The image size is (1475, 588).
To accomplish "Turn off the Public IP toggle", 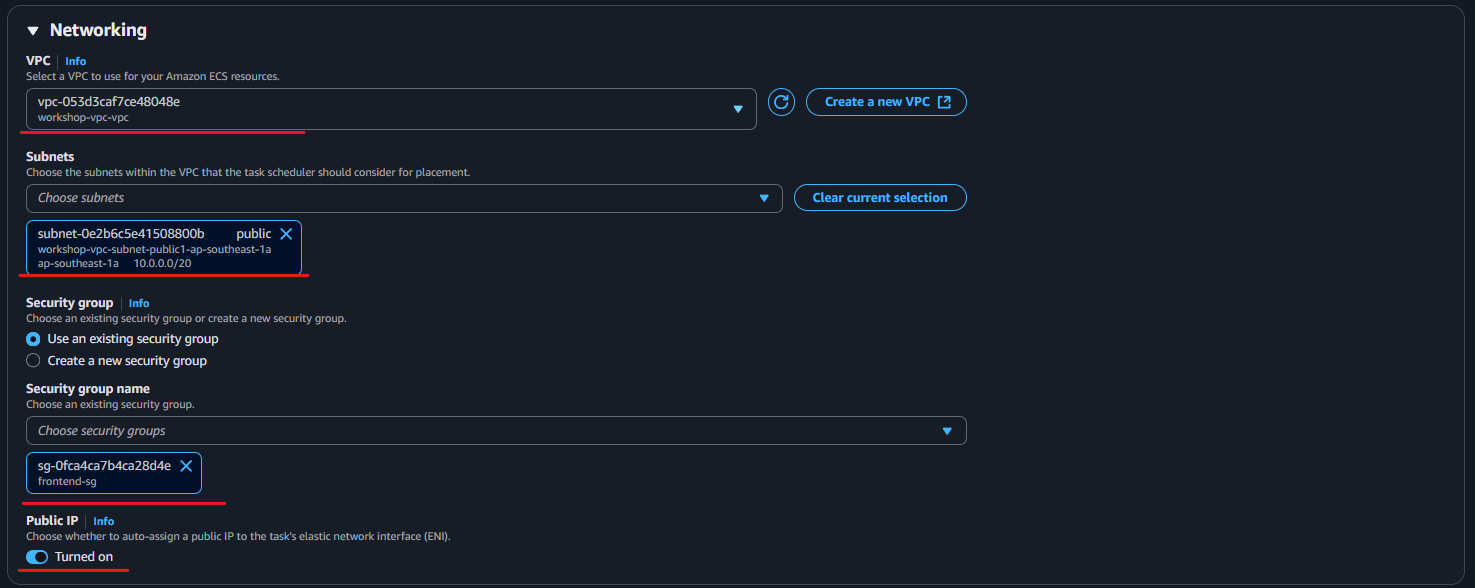I will 36,557.
